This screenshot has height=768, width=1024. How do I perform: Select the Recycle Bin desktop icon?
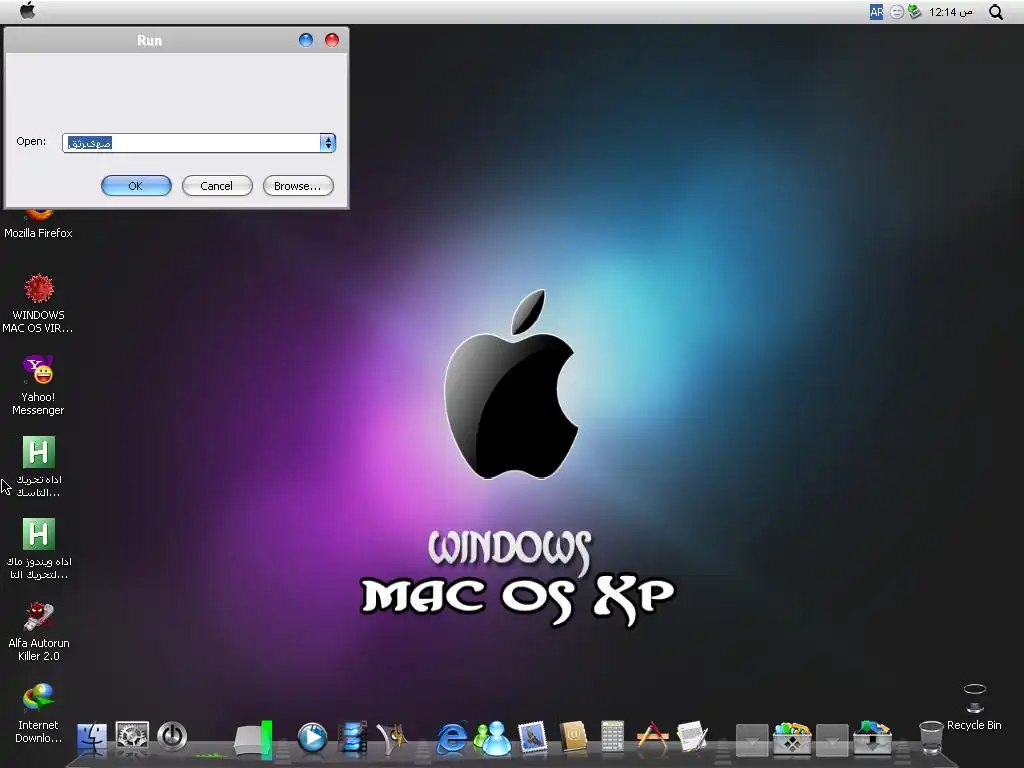[974, 707]
